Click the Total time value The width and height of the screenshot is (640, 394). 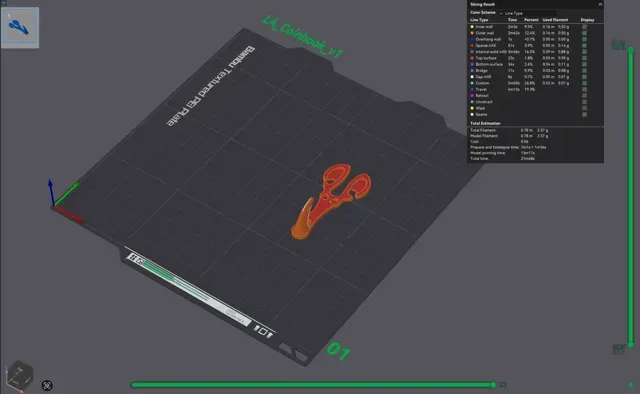tap(527, 158)
